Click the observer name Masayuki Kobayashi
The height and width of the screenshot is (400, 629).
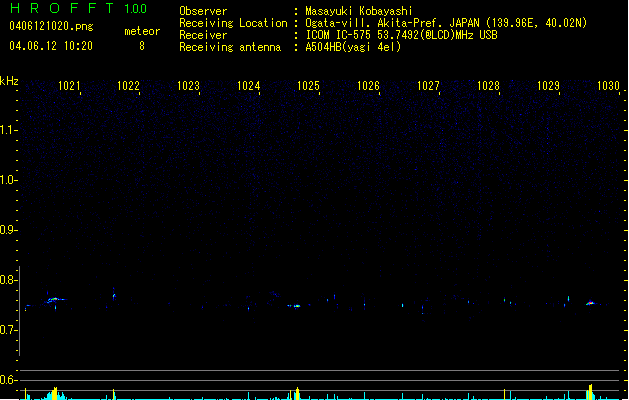point(359,11)
